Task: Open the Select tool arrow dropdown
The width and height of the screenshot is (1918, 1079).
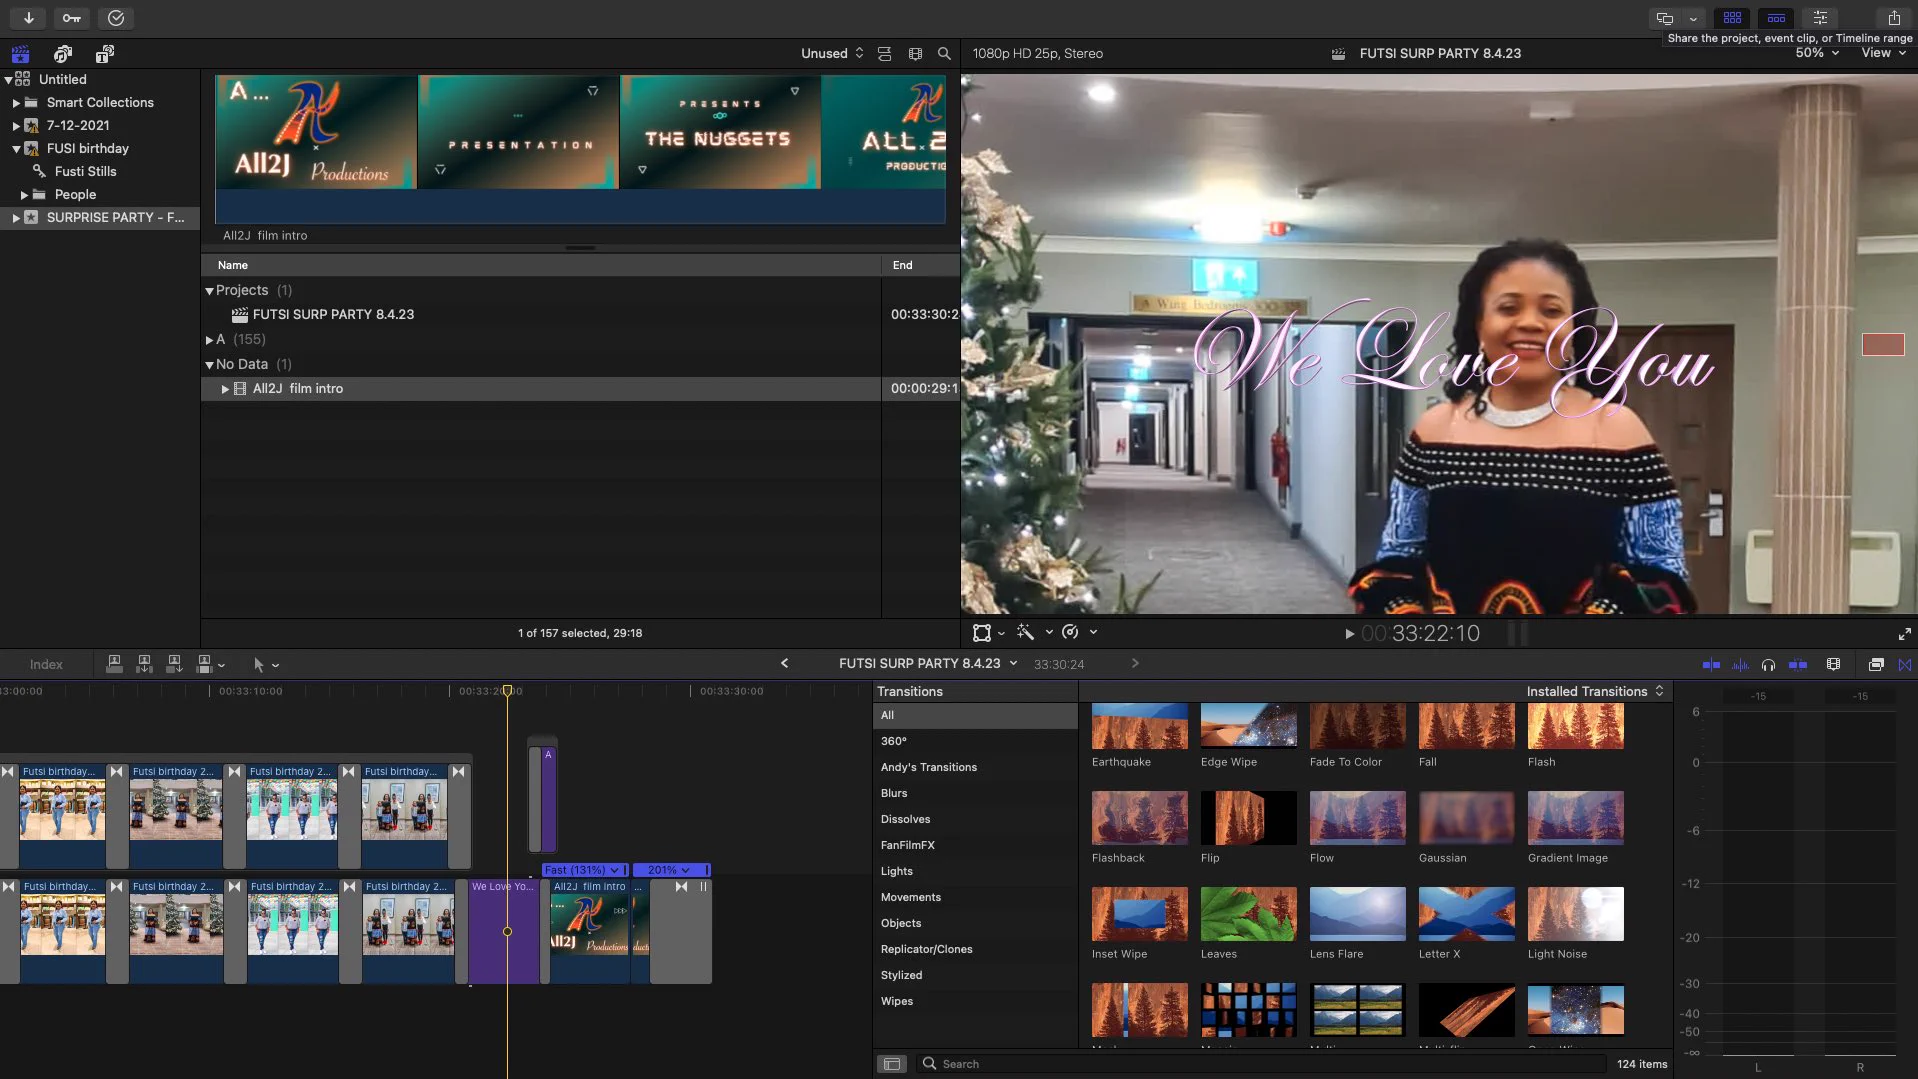Action: click(266, 664)
